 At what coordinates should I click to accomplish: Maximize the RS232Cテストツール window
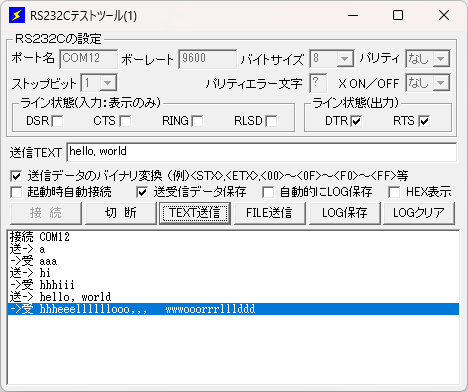(x=398, y=15)
